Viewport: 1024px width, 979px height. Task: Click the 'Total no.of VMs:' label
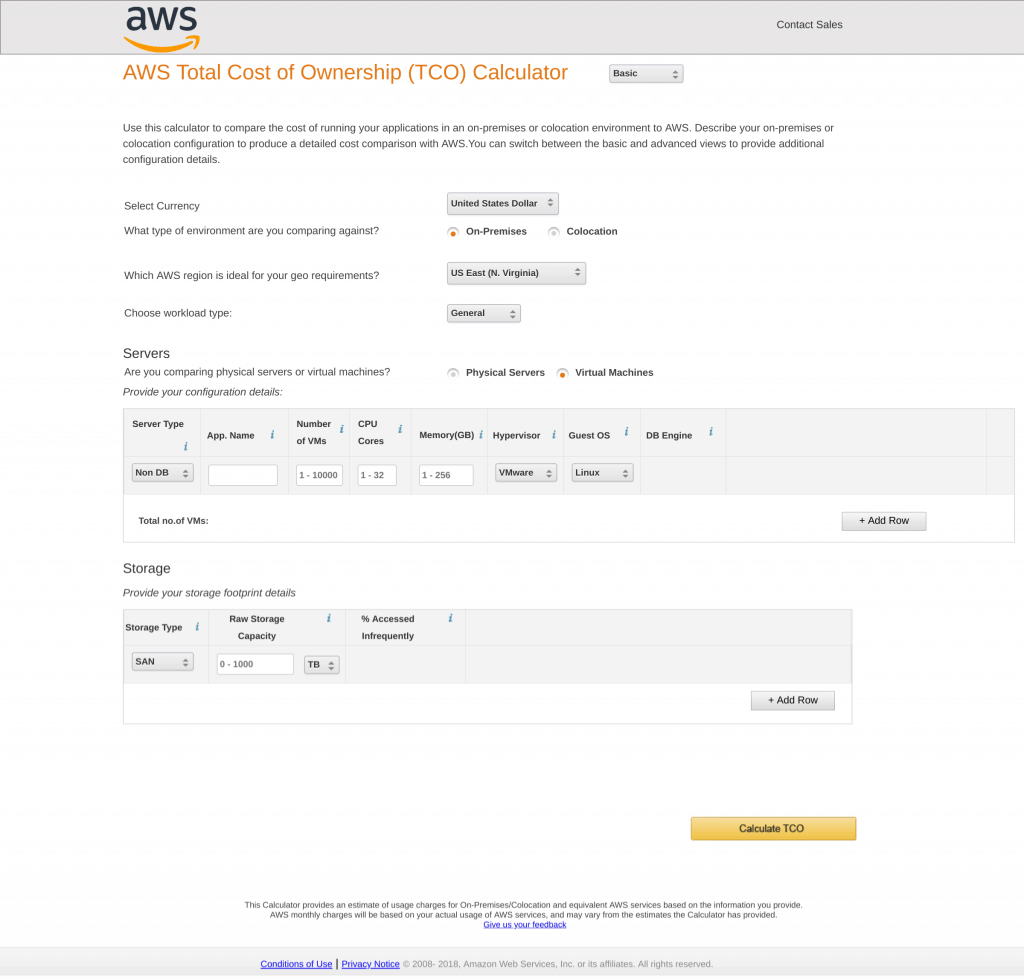point(173,521)
